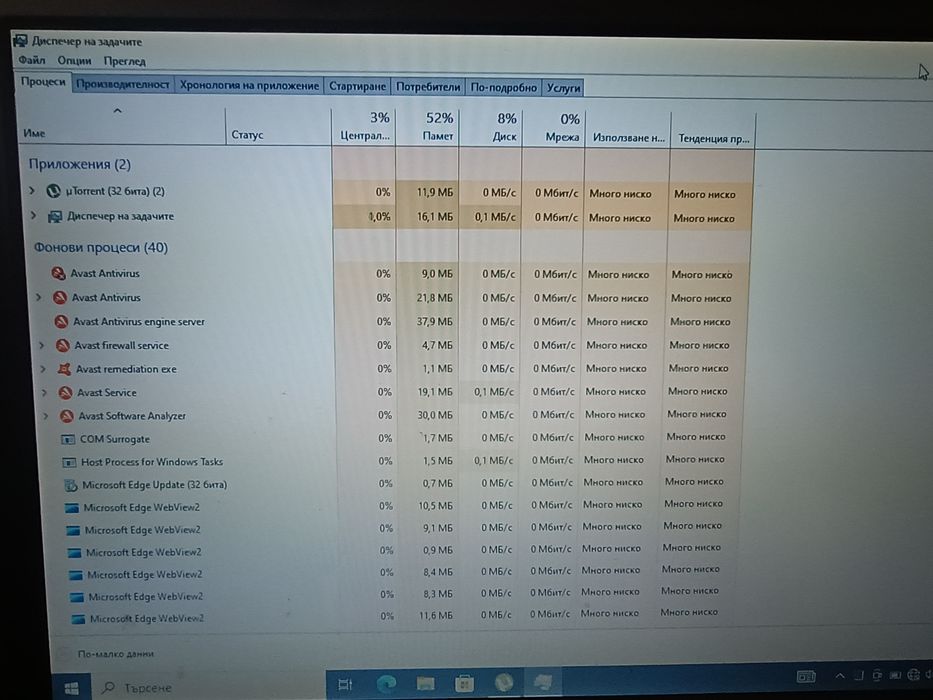Expand Диспечер на задачите process group
Viewport: 933px width, 700px height.
[33, 215]
